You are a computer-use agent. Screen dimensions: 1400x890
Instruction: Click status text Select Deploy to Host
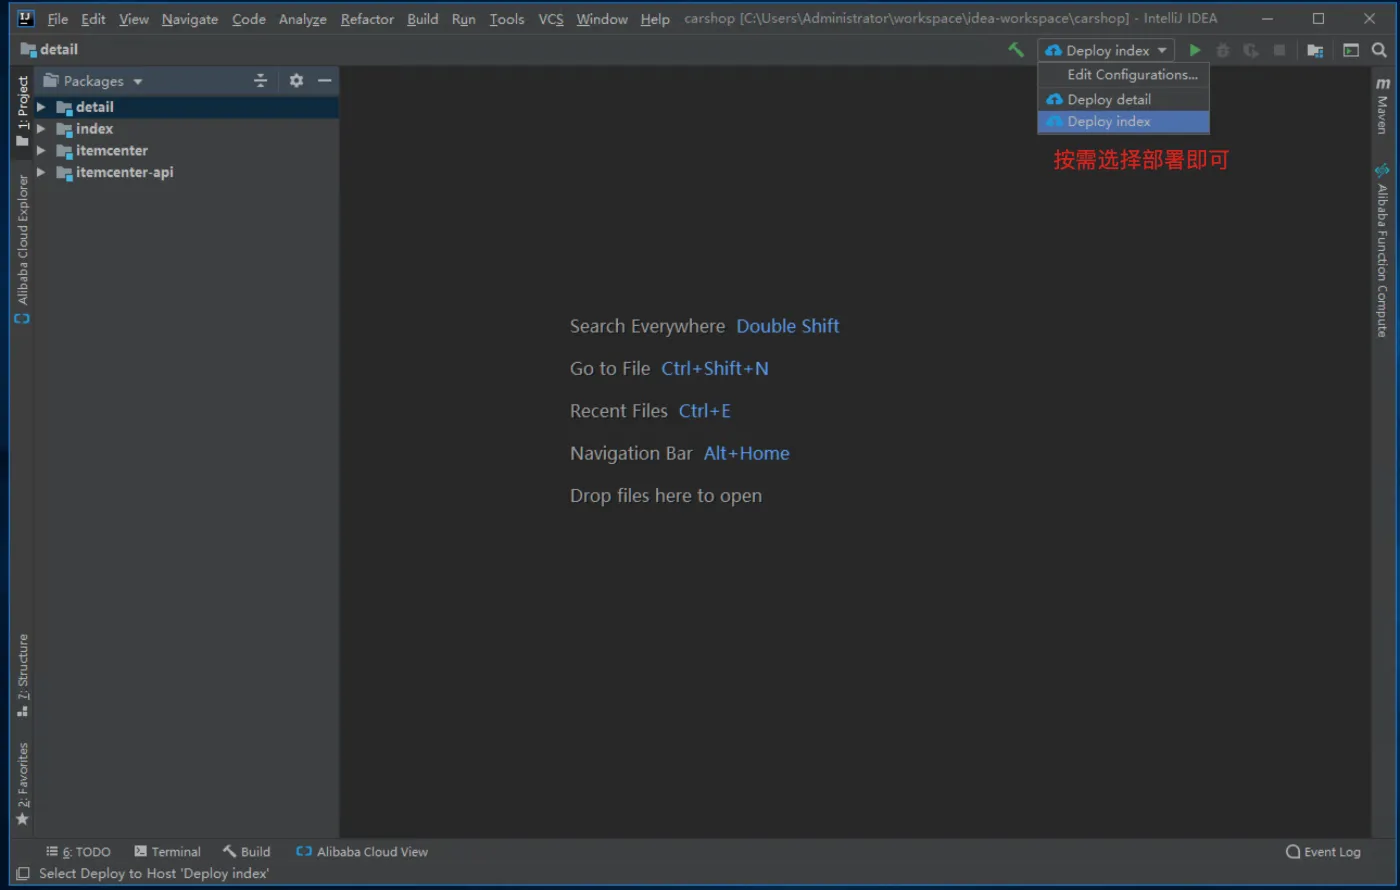click(154, 873)
